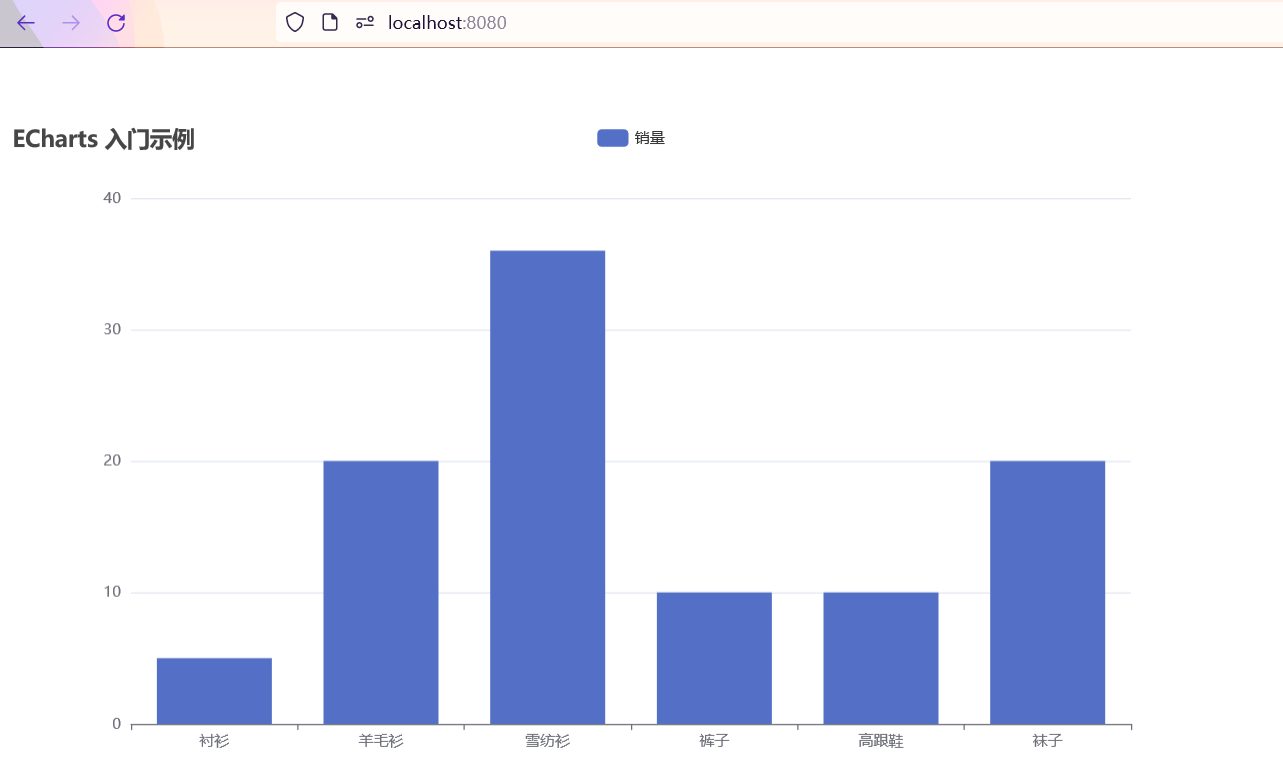Click the page info document icon

(330, 22)
